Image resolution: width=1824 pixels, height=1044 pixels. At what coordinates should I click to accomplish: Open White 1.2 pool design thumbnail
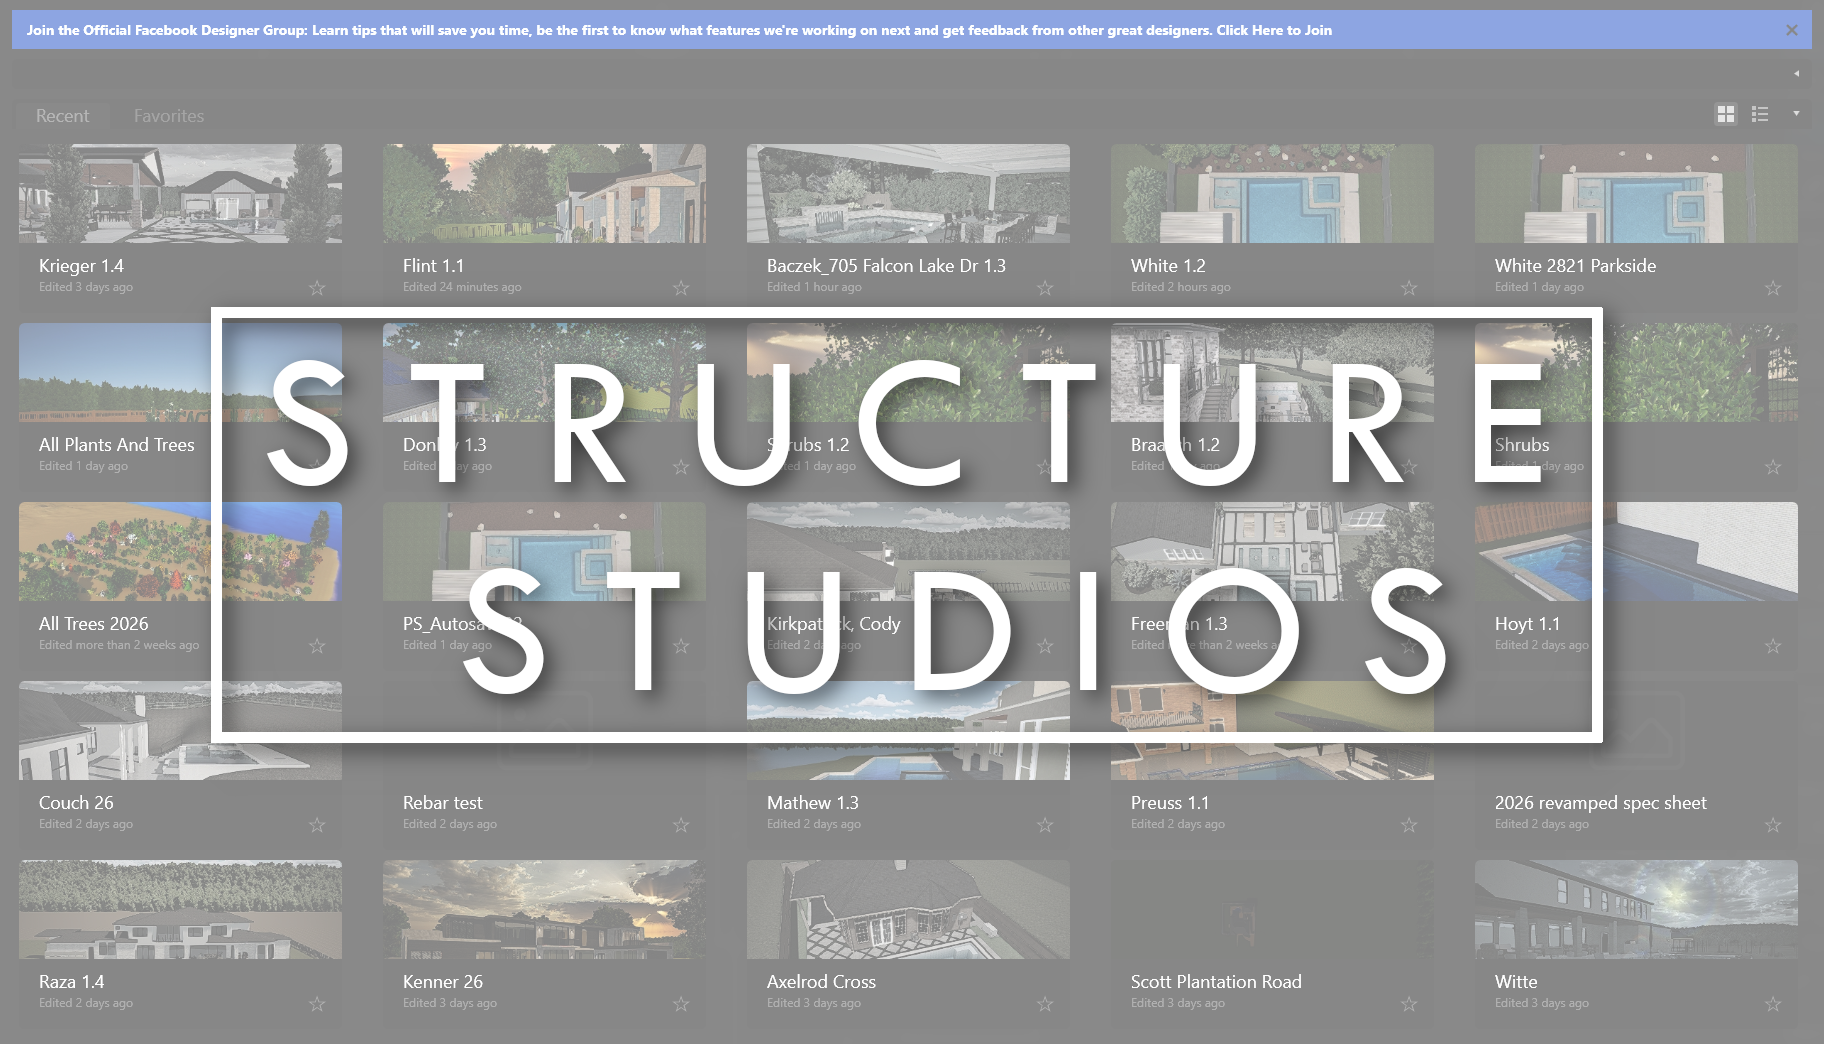1272,193
